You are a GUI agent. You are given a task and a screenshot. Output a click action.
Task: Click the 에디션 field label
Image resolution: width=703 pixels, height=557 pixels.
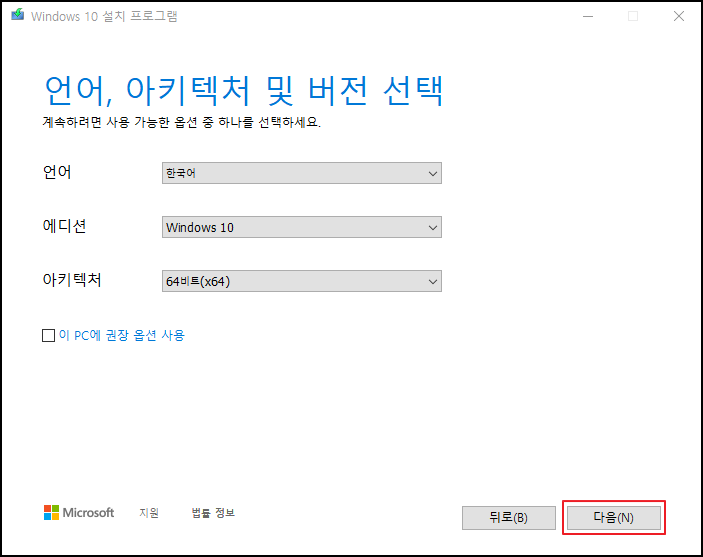click(64, 226)
